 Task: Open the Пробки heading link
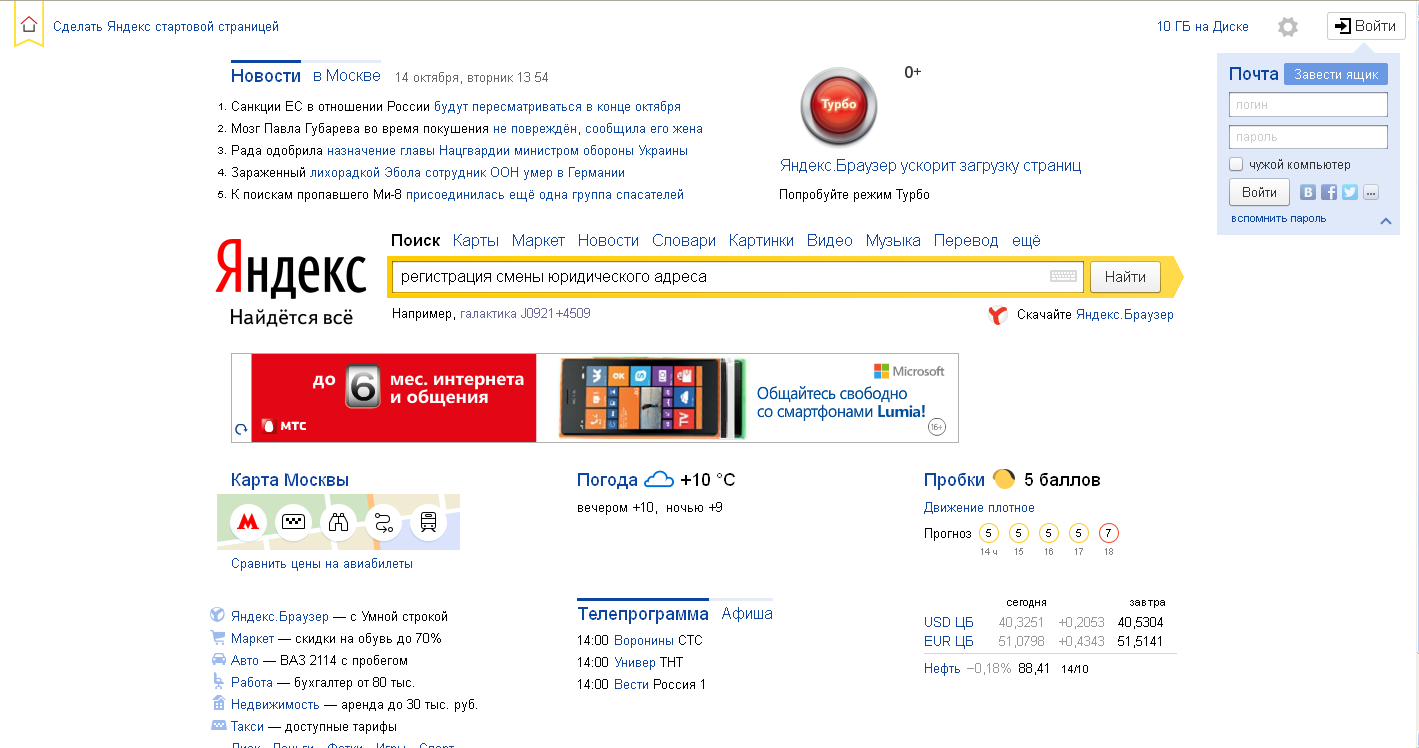tap(955, 480)
